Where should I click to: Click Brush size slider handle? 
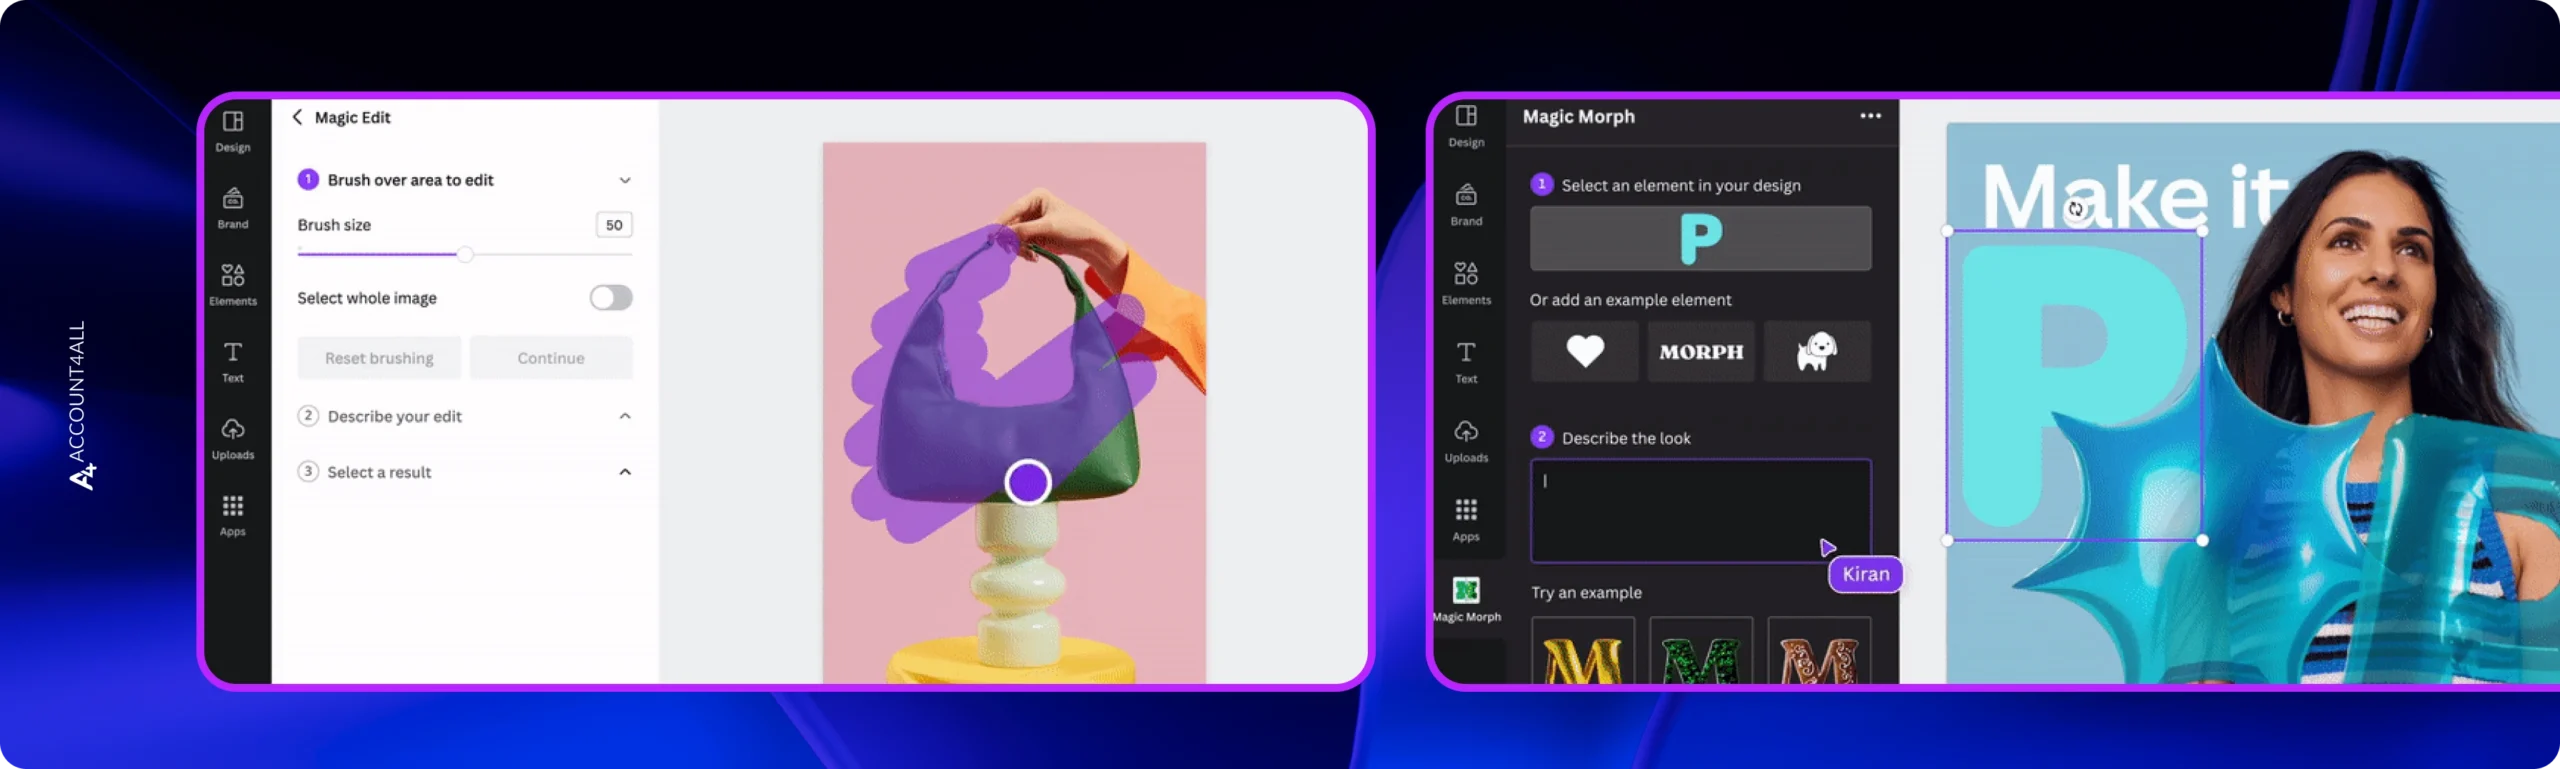click(465, 255)
